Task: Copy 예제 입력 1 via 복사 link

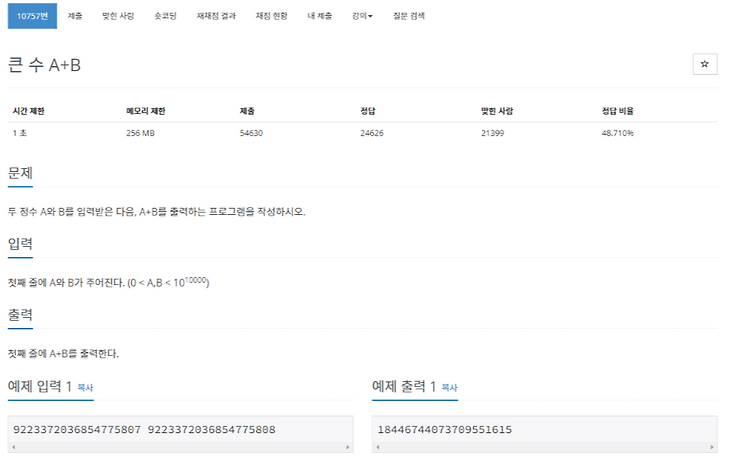Action: tap(85, 387)
